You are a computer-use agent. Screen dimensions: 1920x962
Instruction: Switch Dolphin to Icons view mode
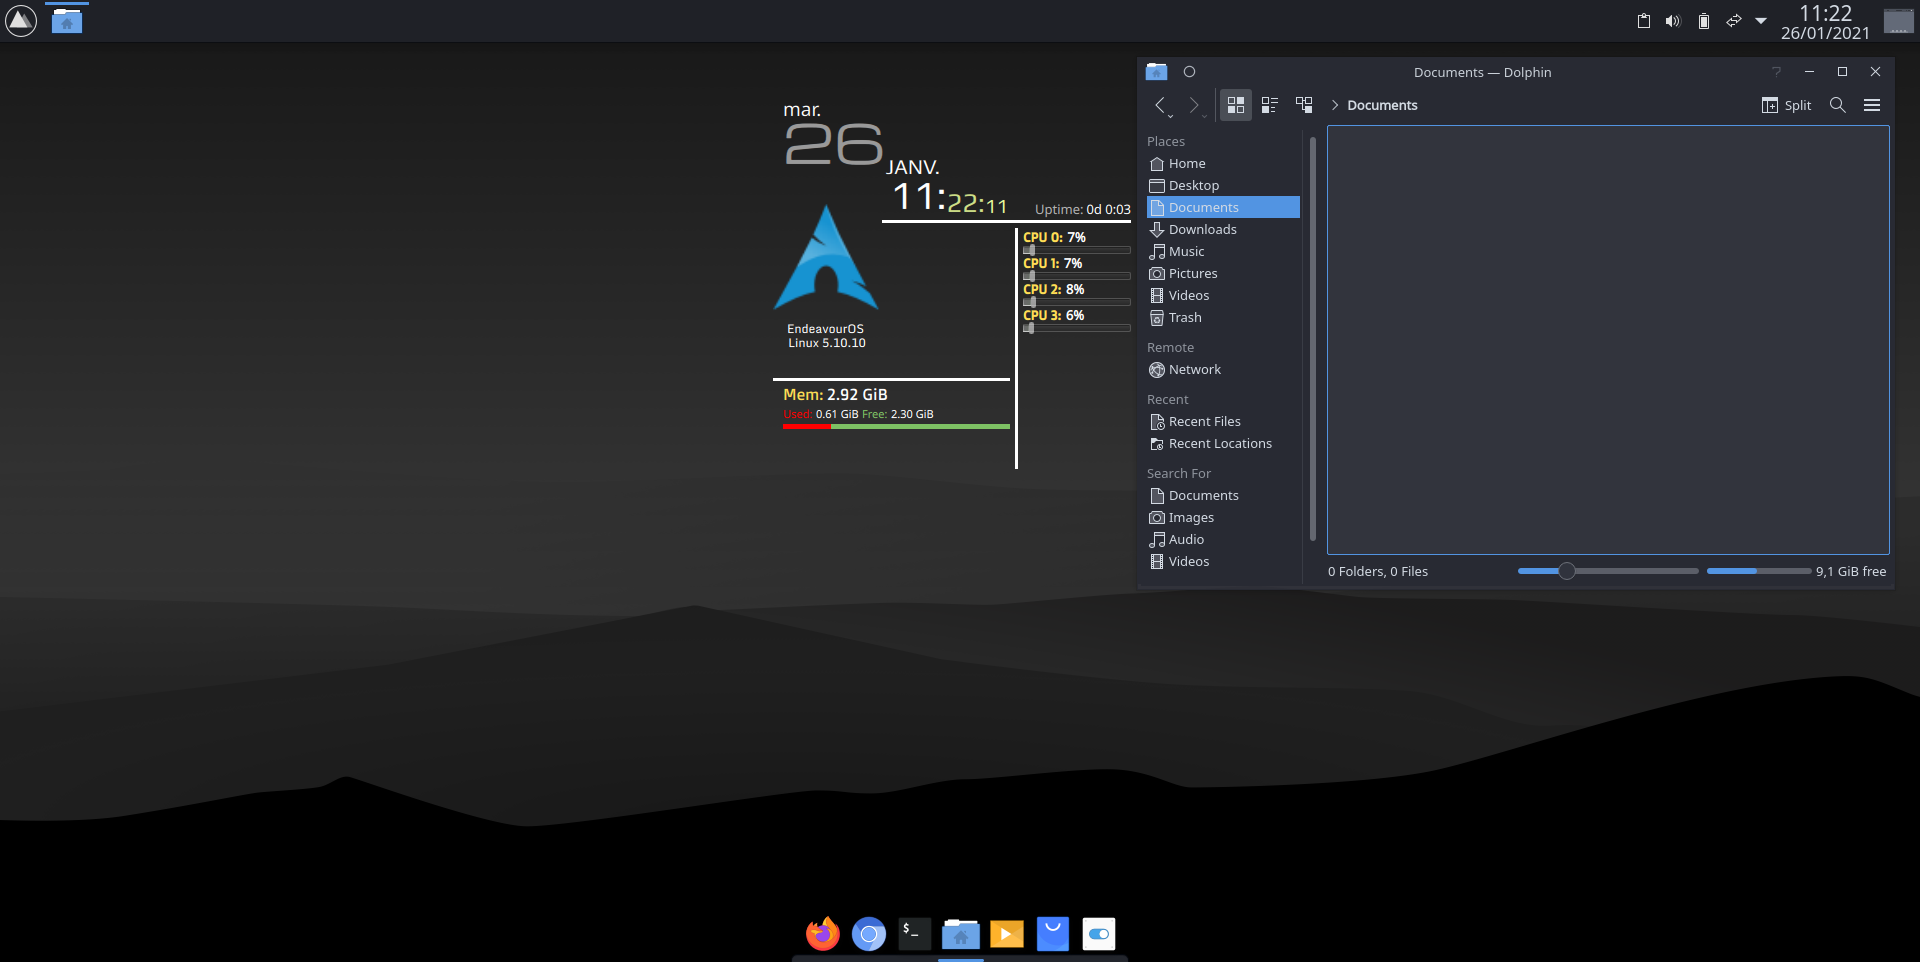coord(1236,105)
